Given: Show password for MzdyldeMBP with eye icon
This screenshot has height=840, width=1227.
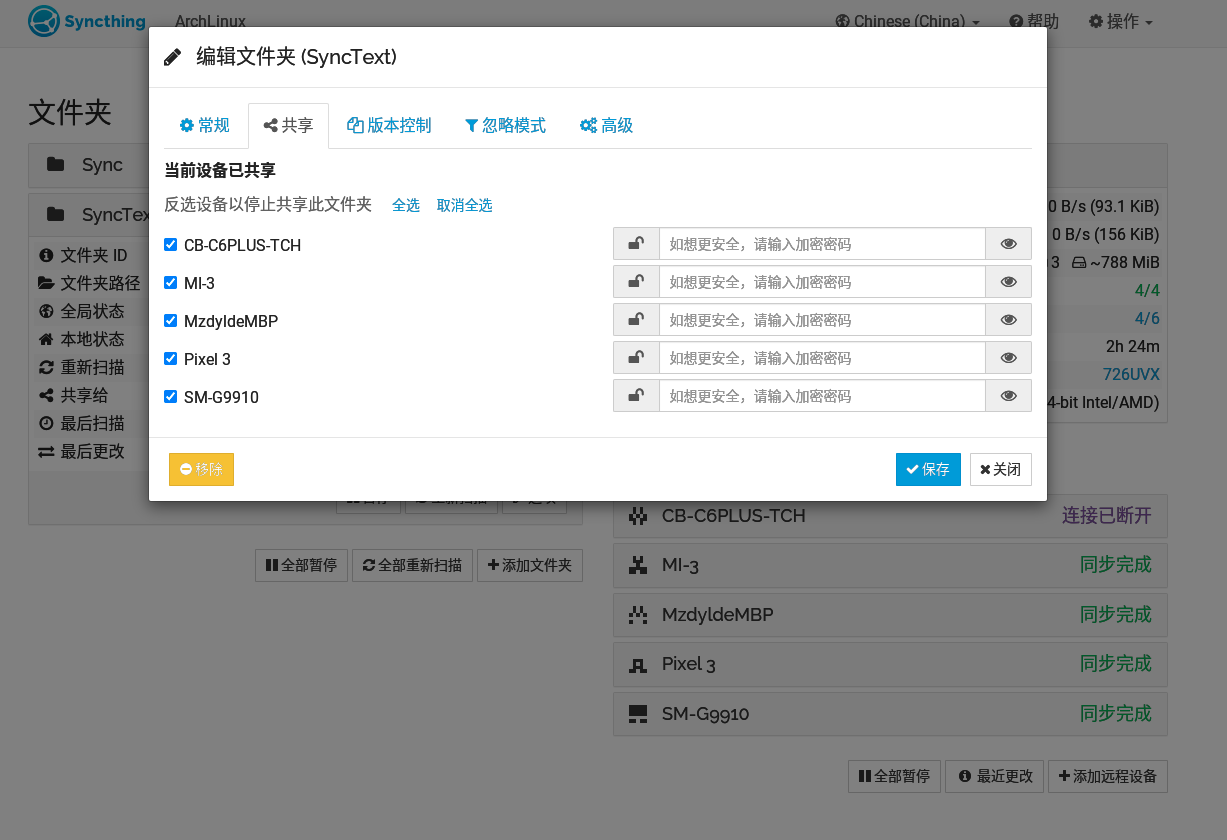Looking at the screenshot, I should 1008,319.
